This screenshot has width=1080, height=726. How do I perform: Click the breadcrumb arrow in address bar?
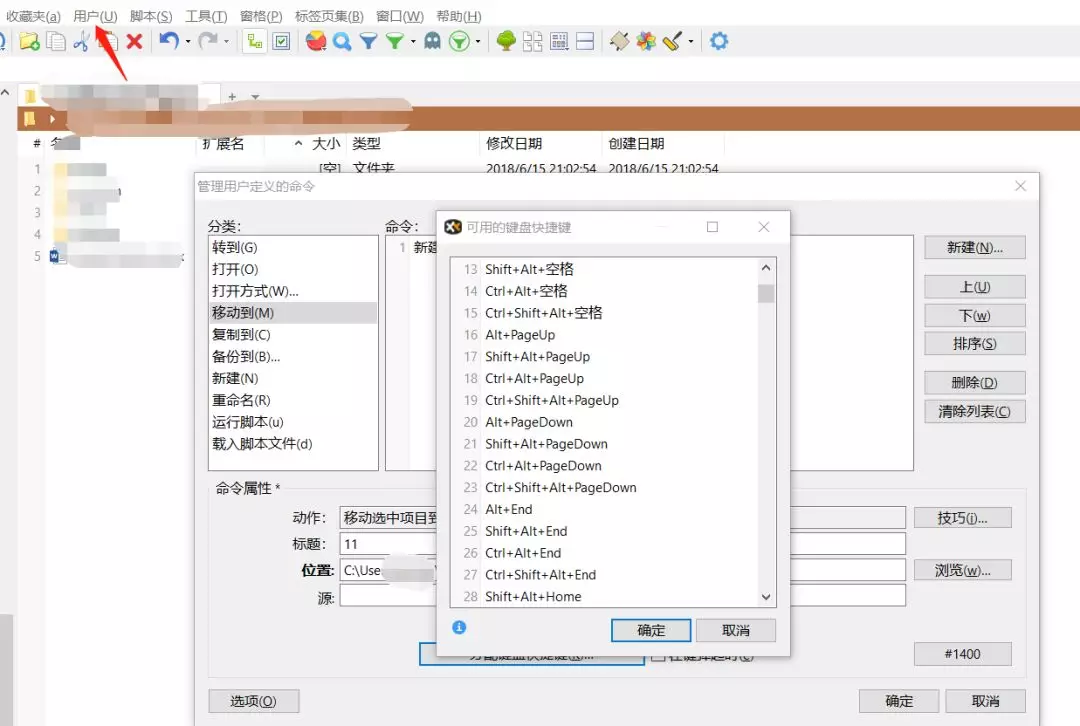tap(52, 118)
